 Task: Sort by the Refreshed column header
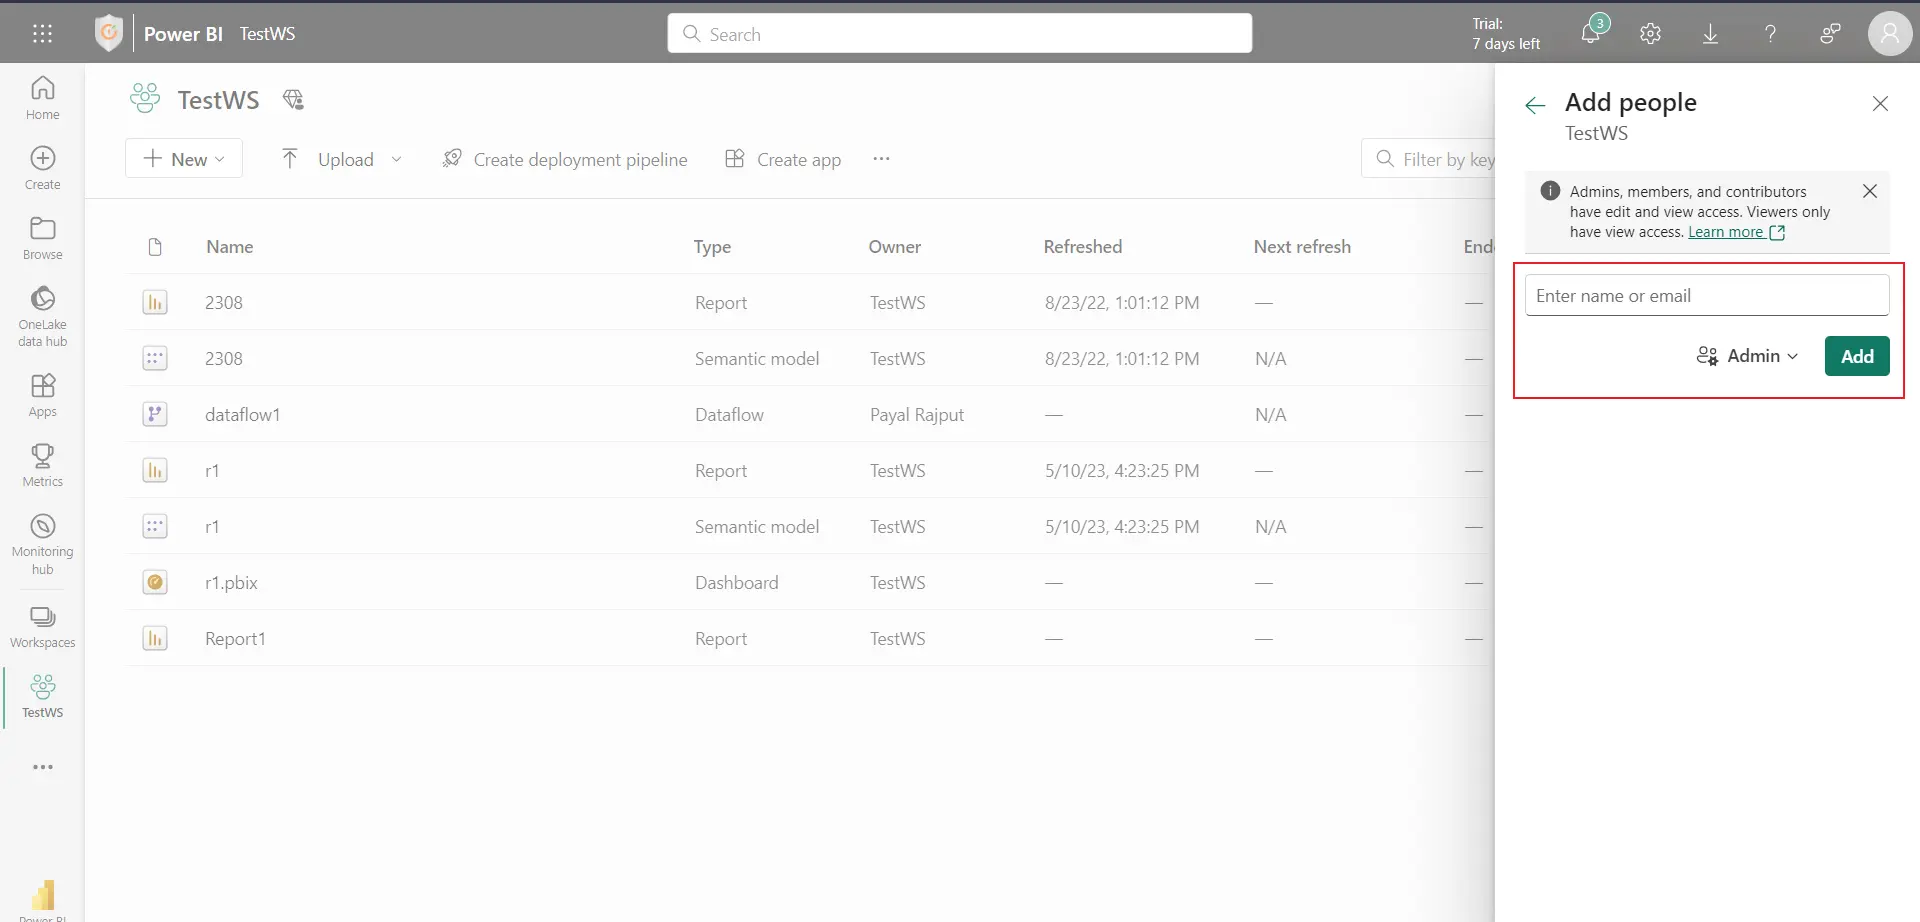click(1082, 247)
